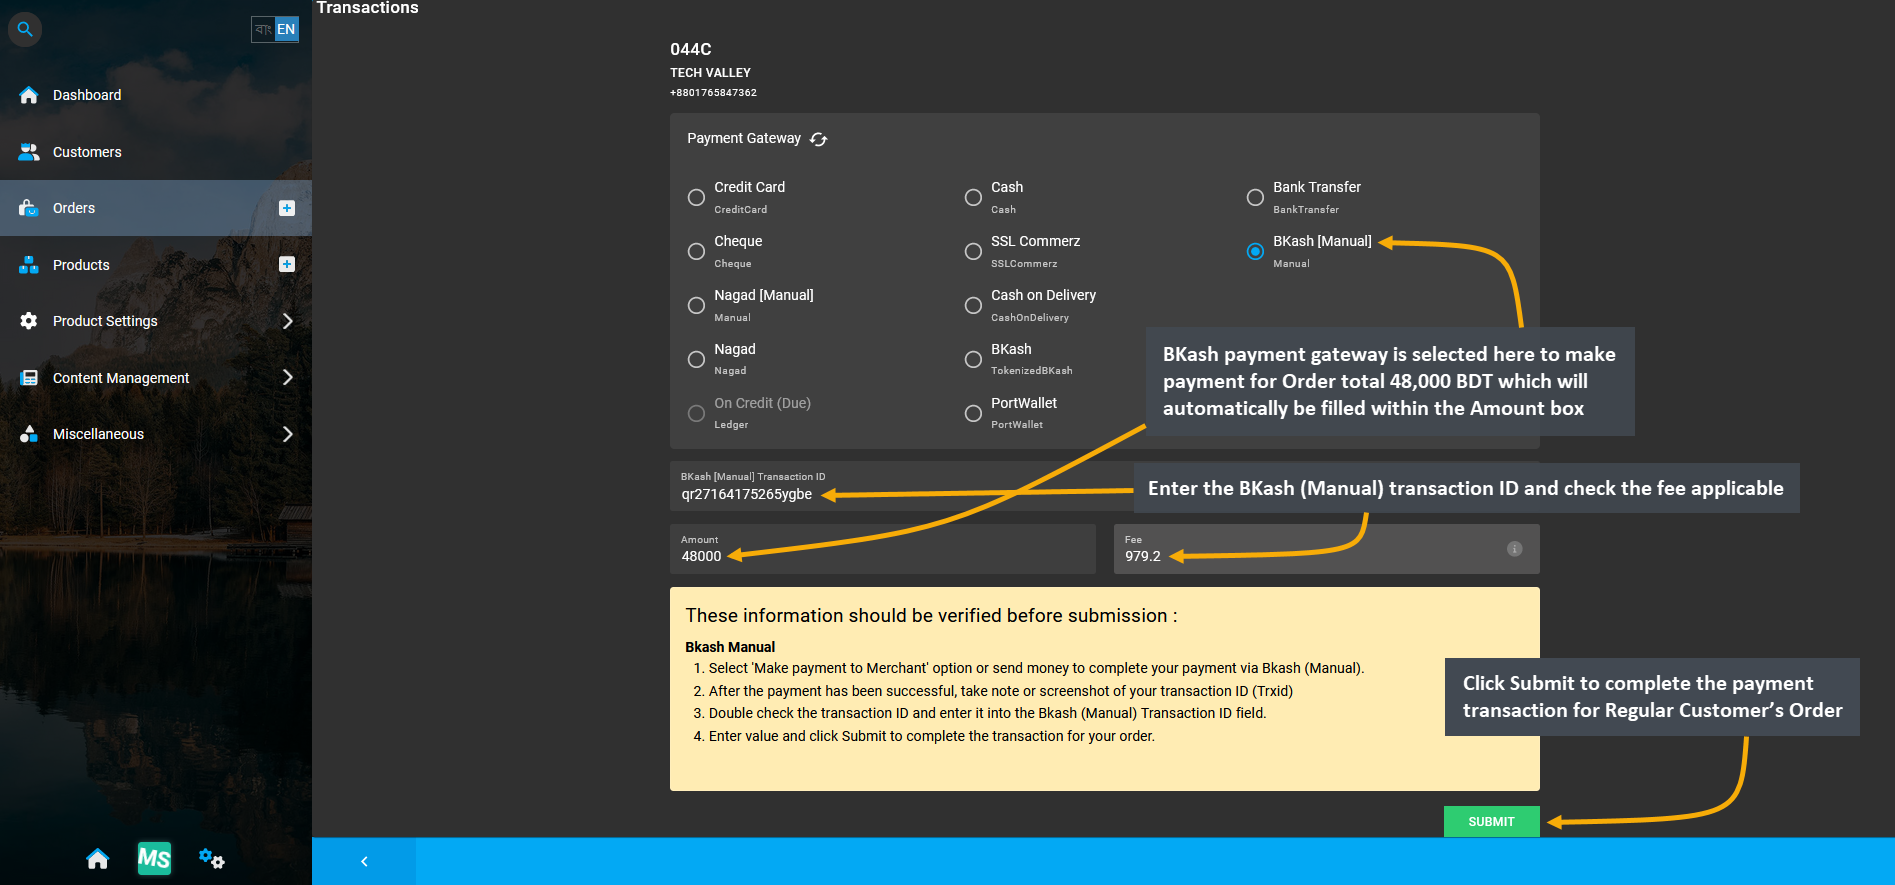This screenshot has height=885, width=1895.
Task: Click the Fee input field
Action: click(x=1327, y=549)
